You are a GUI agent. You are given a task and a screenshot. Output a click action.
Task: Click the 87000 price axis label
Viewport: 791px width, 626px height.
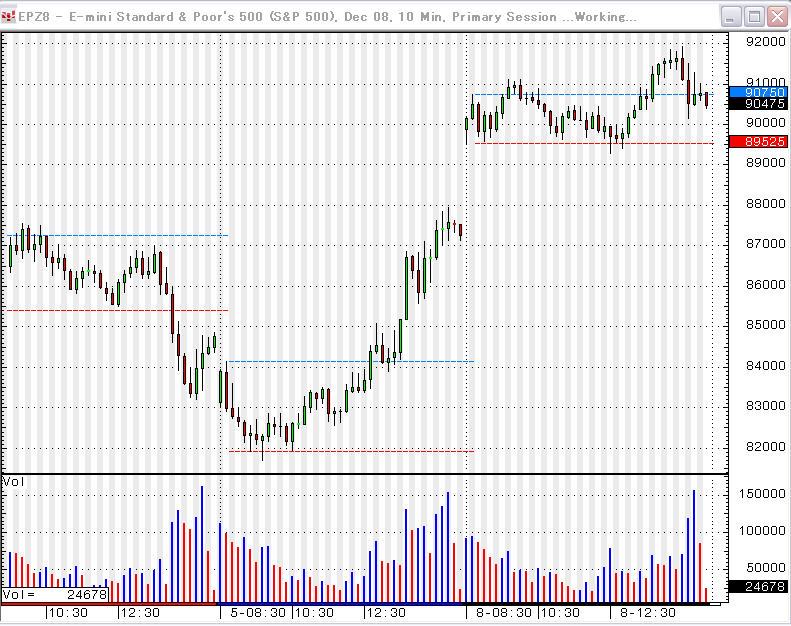click(765, 244)
